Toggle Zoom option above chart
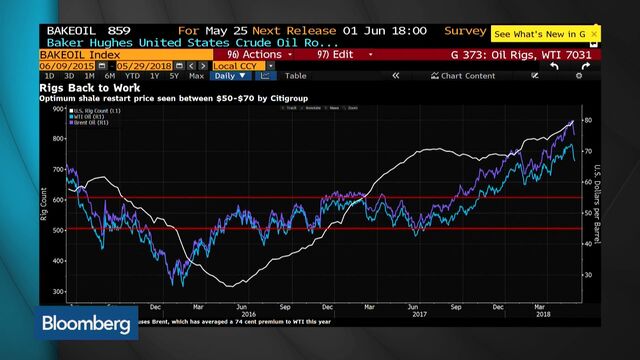The width and height of the screenshot is (640, 360). 351,108
